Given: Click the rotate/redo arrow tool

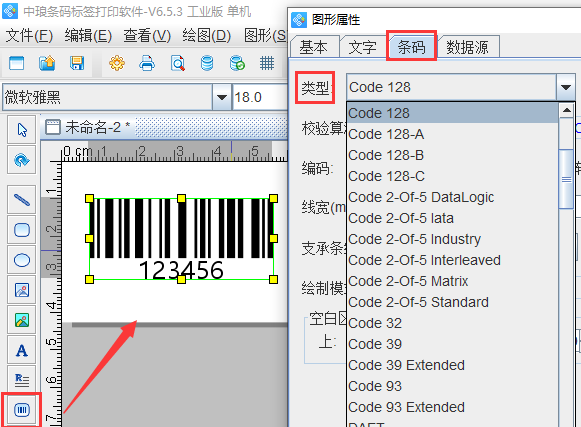Looking at the screenshot, I should 22,160.
